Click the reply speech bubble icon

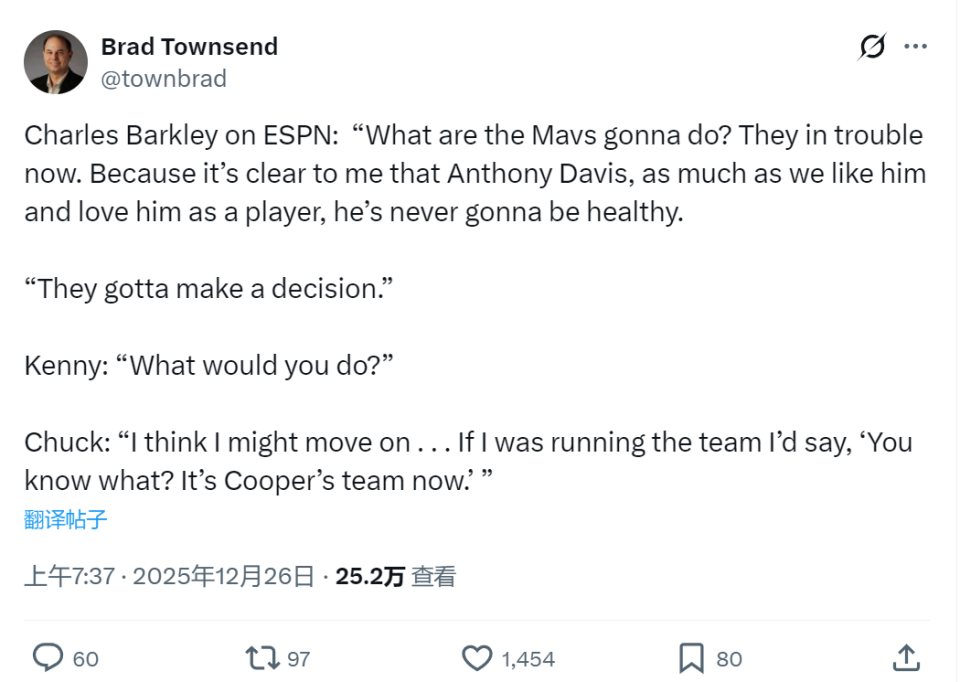tap(48, 657)
